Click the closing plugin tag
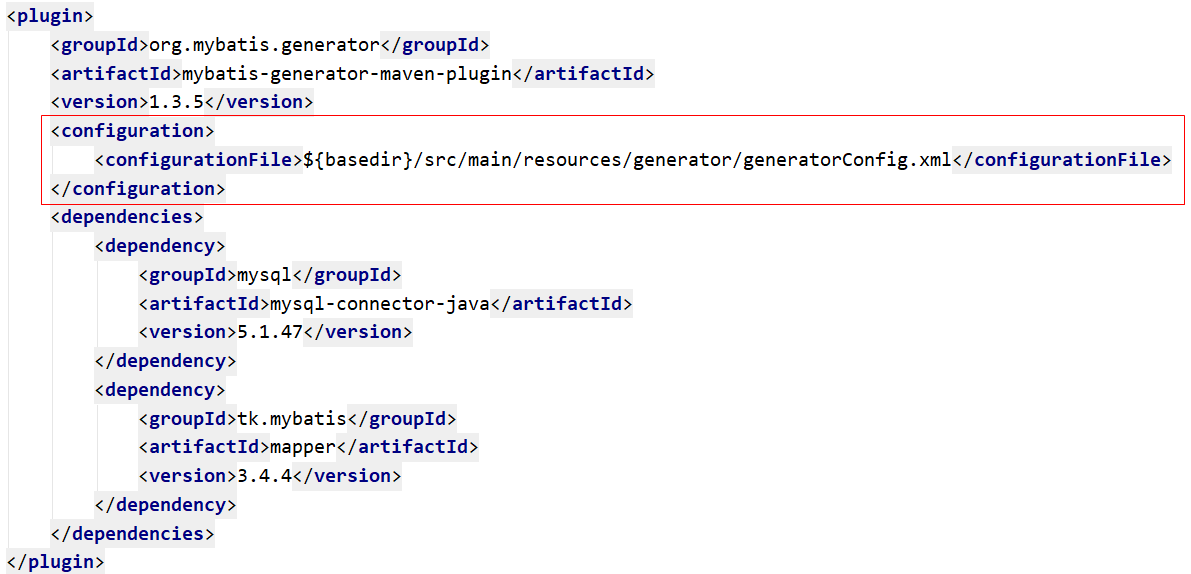 pos(55,563)
